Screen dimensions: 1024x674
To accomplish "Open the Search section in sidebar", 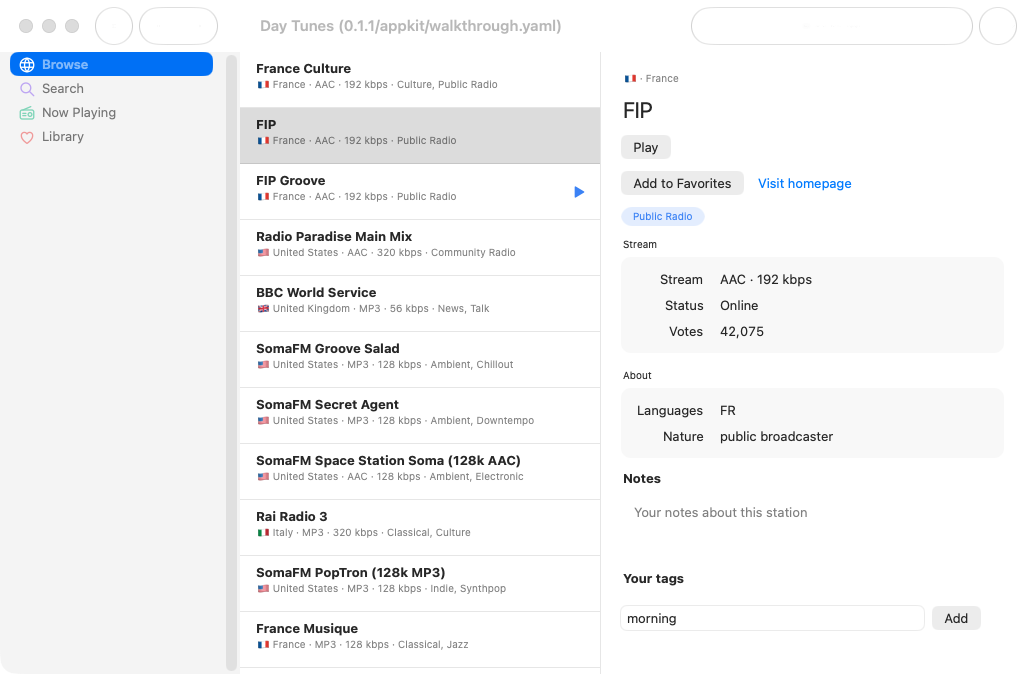I will tap(111, 88).
